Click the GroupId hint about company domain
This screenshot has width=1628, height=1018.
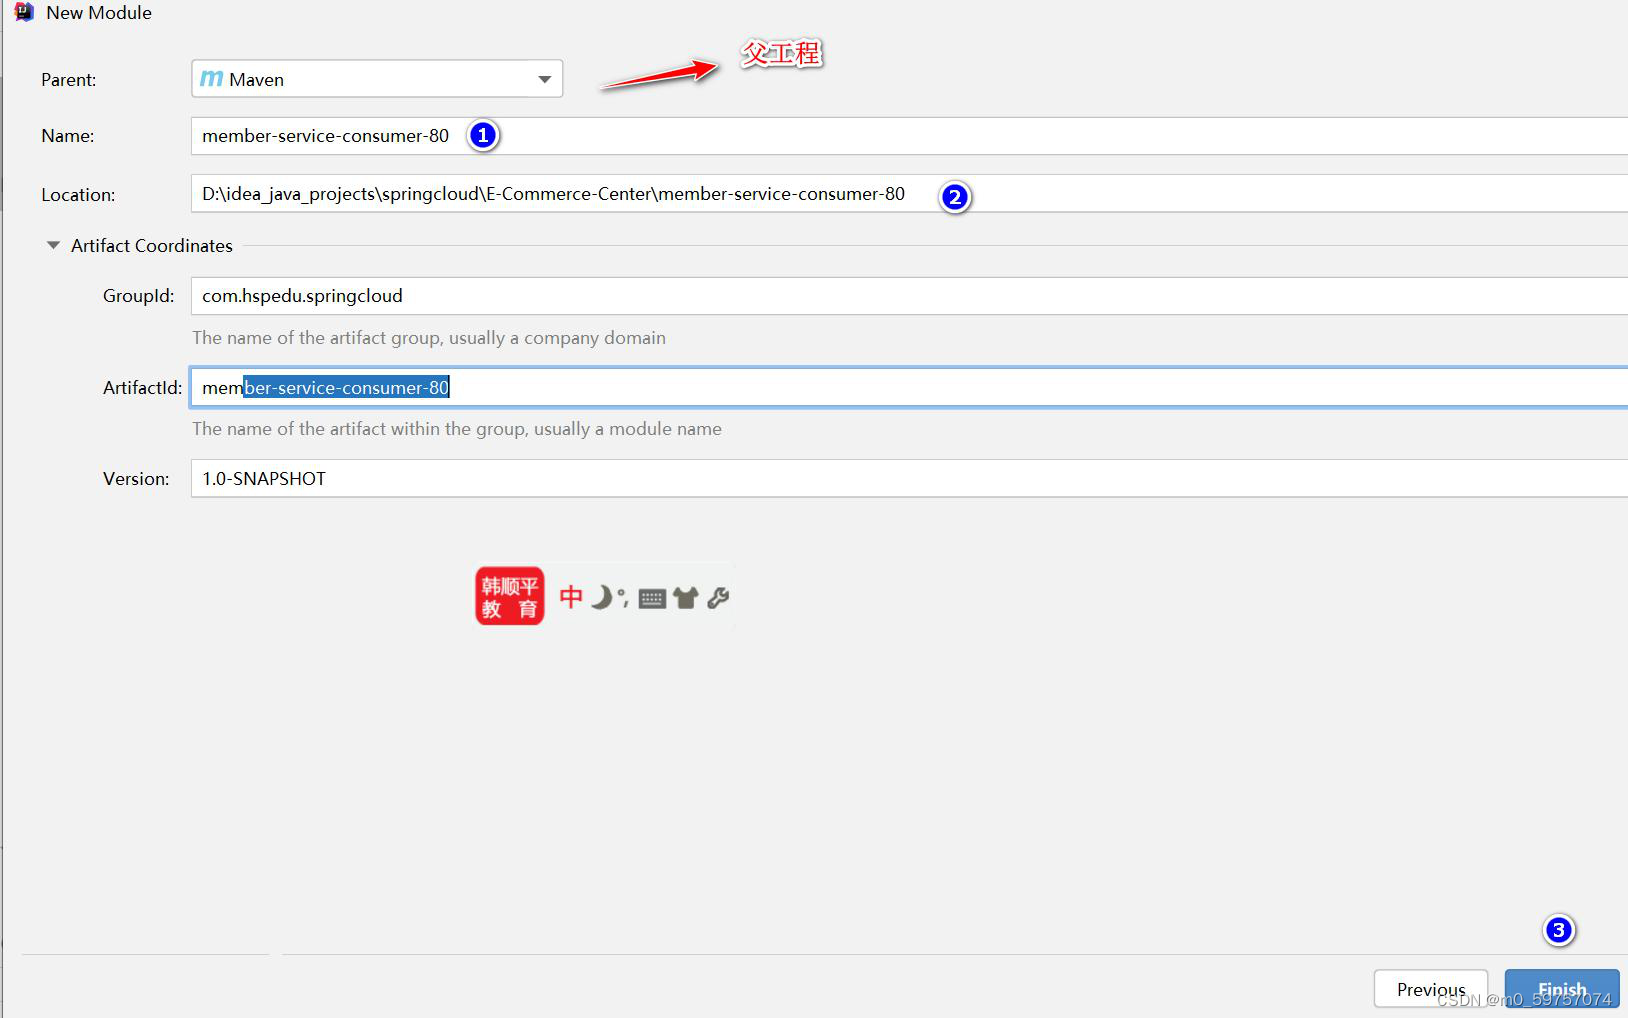coord(429,338)
